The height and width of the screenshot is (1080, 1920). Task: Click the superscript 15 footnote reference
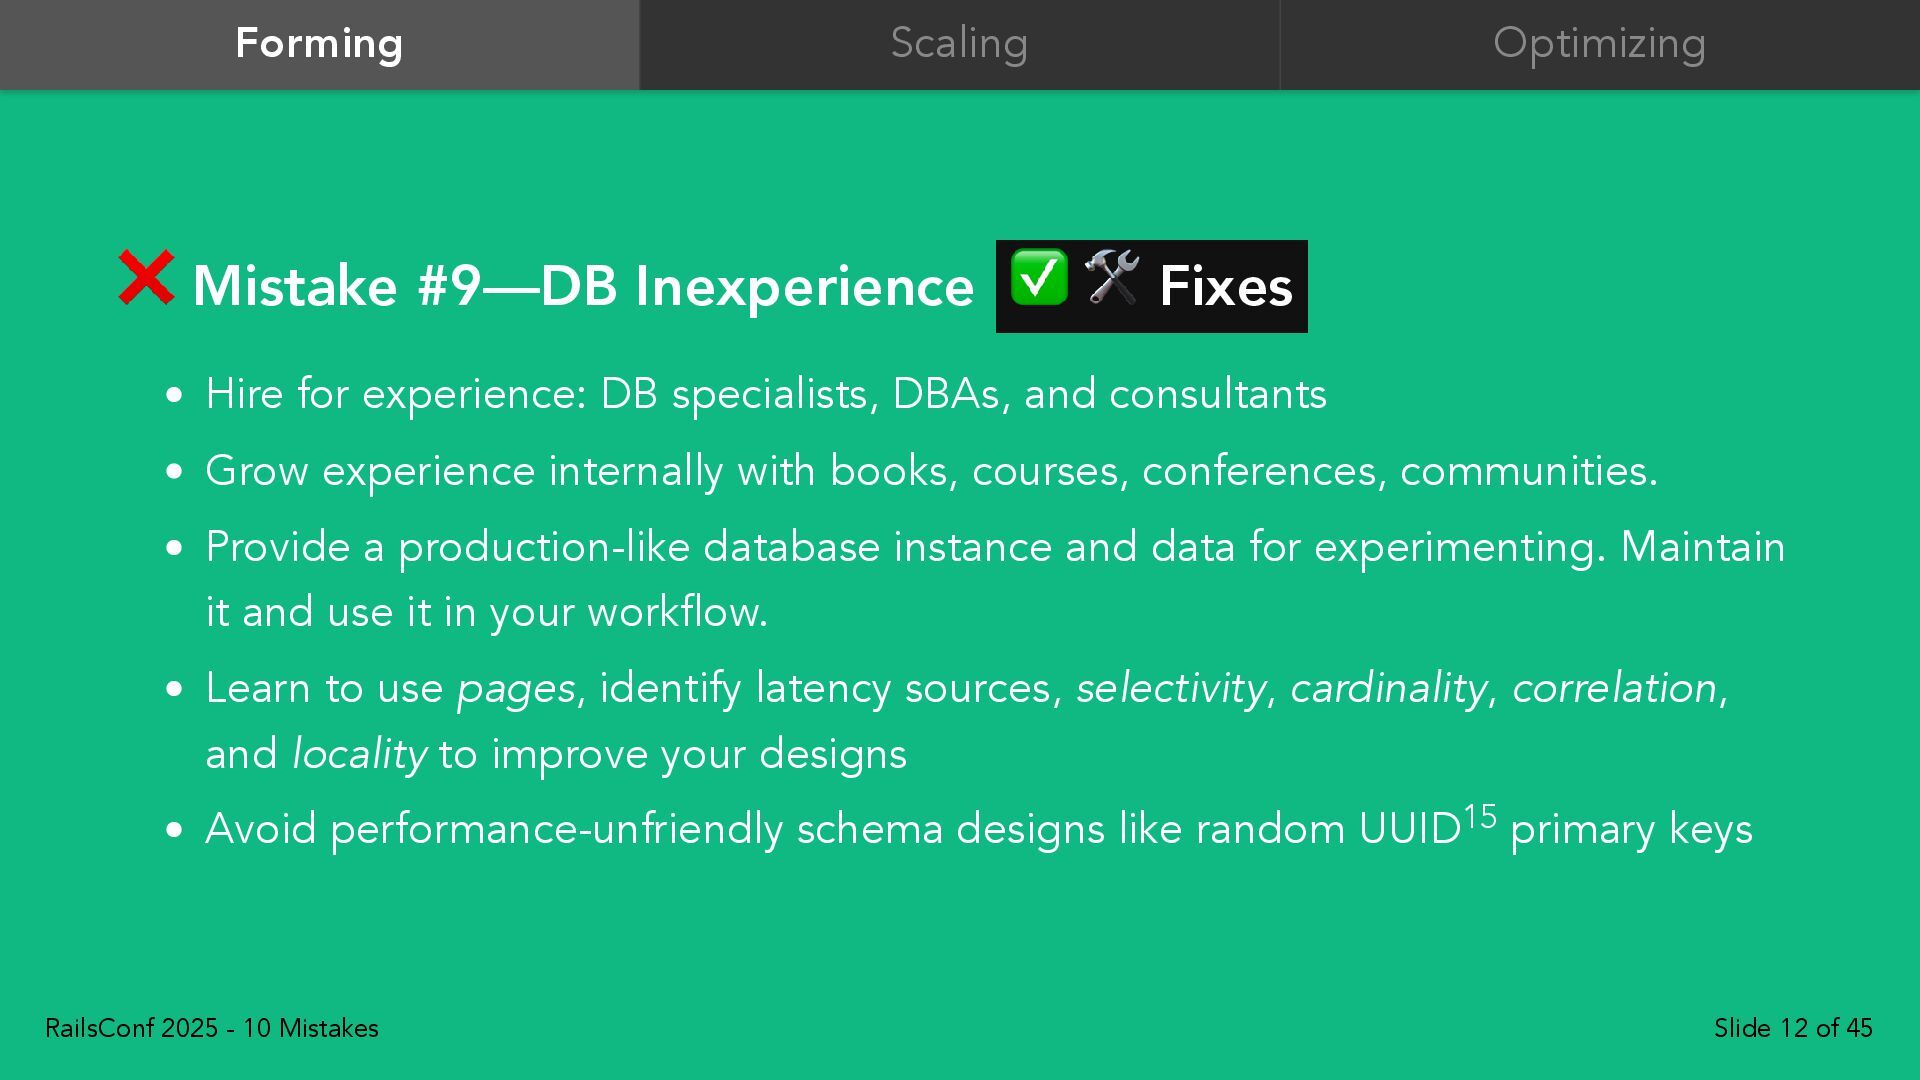tap(1480, 816)
